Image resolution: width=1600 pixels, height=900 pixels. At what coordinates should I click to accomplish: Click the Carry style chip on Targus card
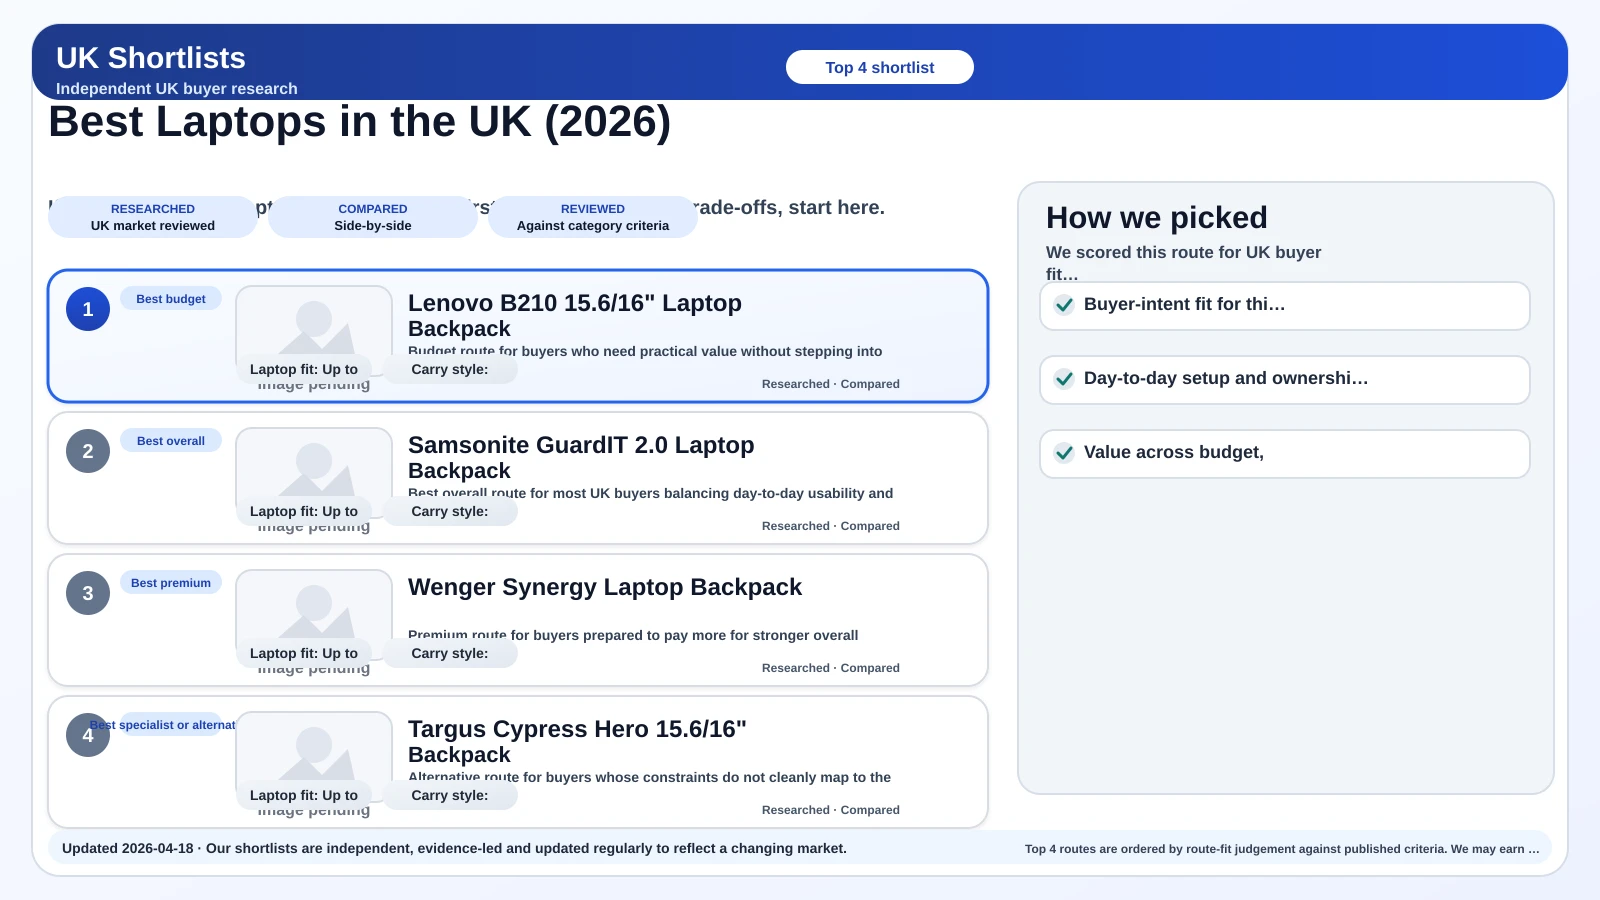coord(450,795)
